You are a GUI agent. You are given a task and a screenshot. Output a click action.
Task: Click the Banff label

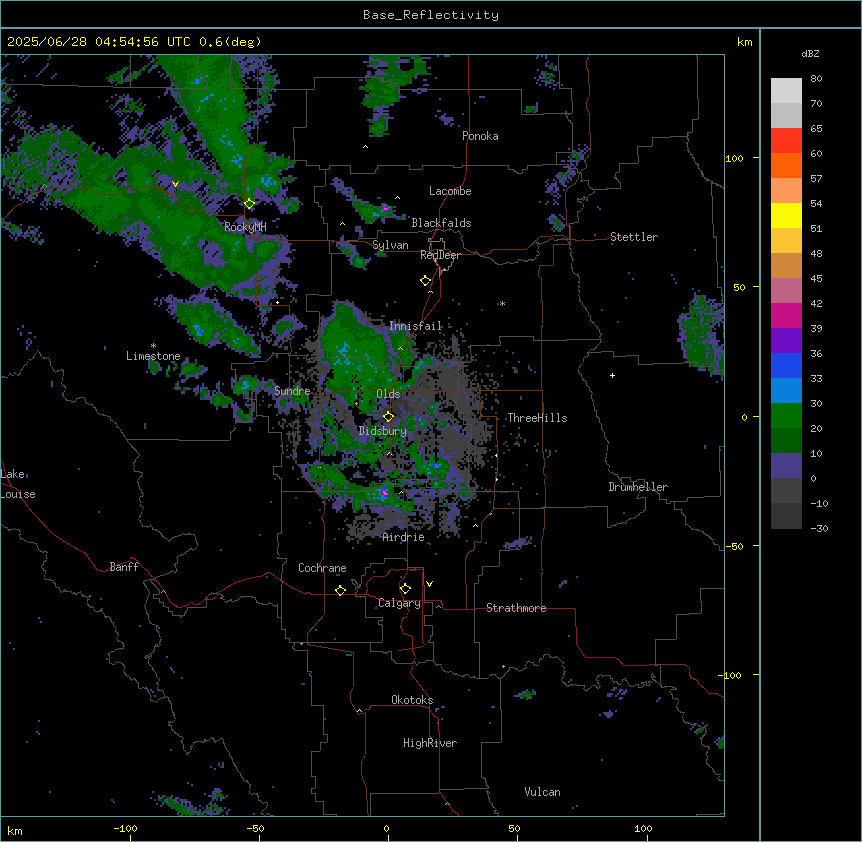124,567
